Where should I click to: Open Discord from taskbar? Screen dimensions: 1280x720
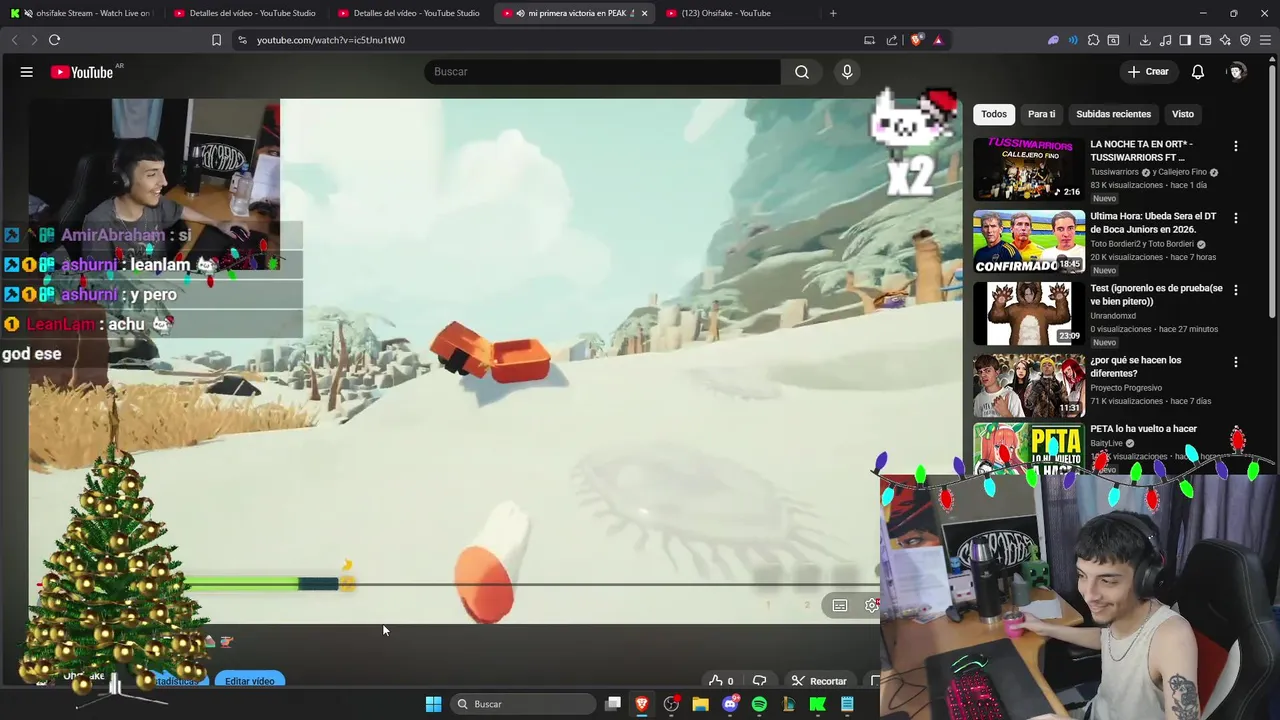coord(730,704)
